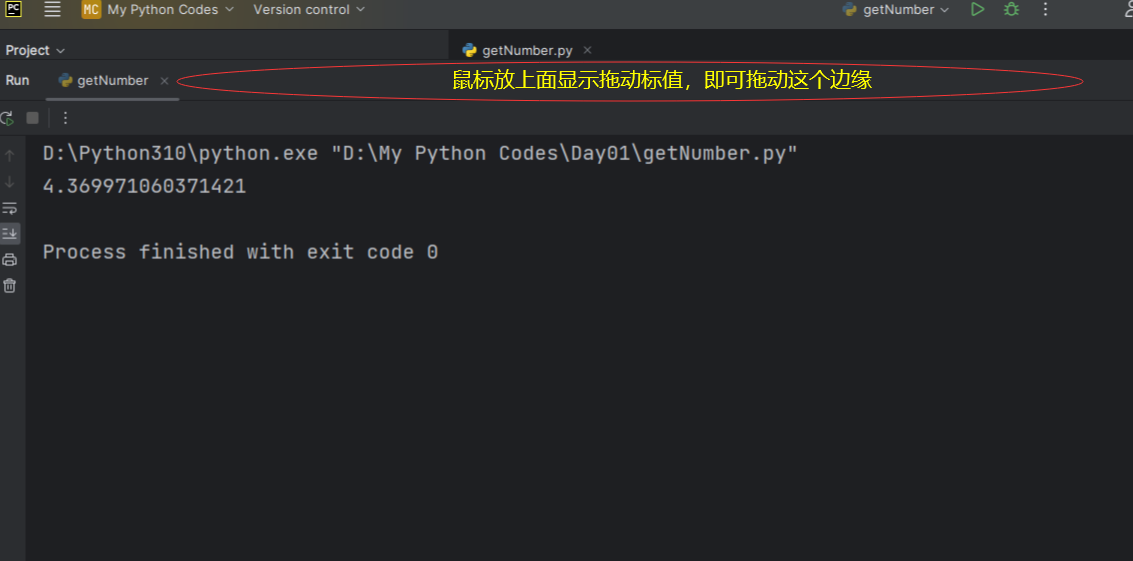The width and height of the screenshot is (1133, 561).
Task: Clear console with the trash icon
Action: click(x=10, y=286)
